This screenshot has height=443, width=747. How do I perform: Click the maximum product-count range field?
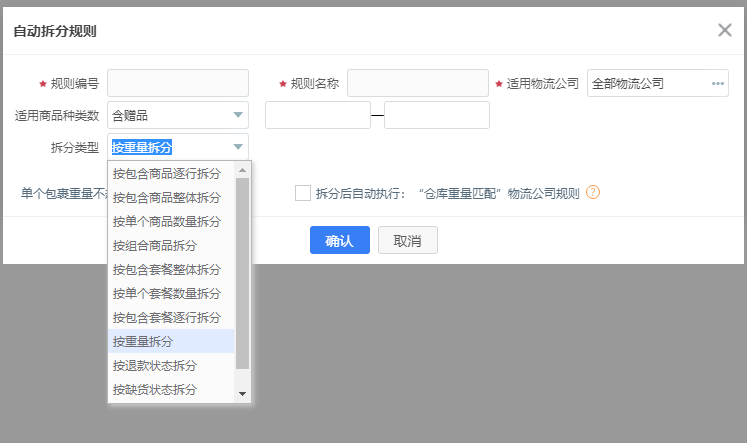[437, 115]
